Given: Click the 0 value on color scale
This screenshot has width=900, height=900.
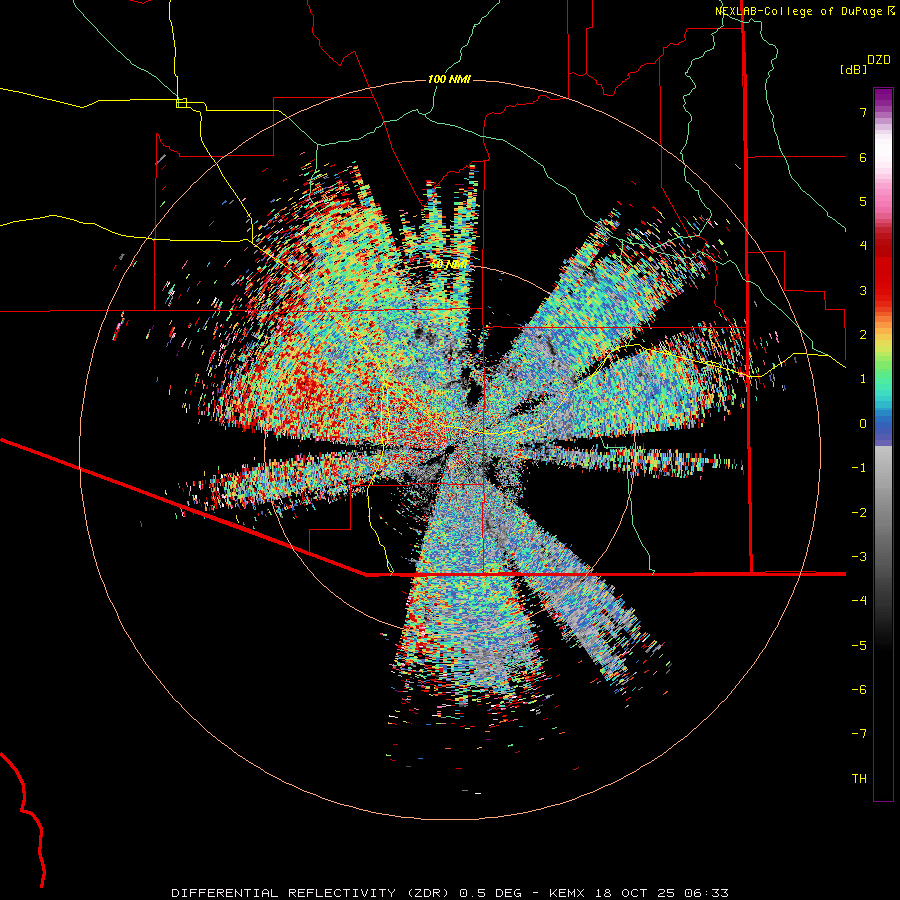Looking at the screenshot, I should click(x=863, y=424).
